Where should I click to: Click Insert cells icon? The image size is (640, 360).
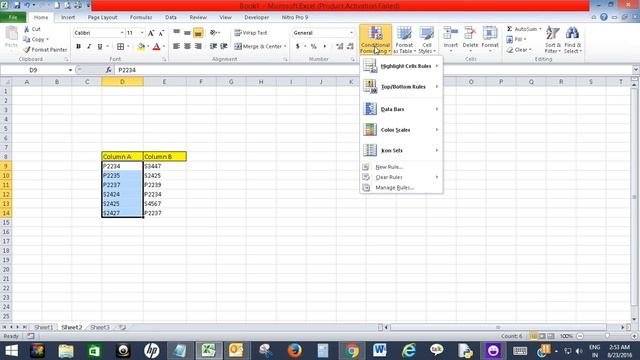tap(451, 33)
